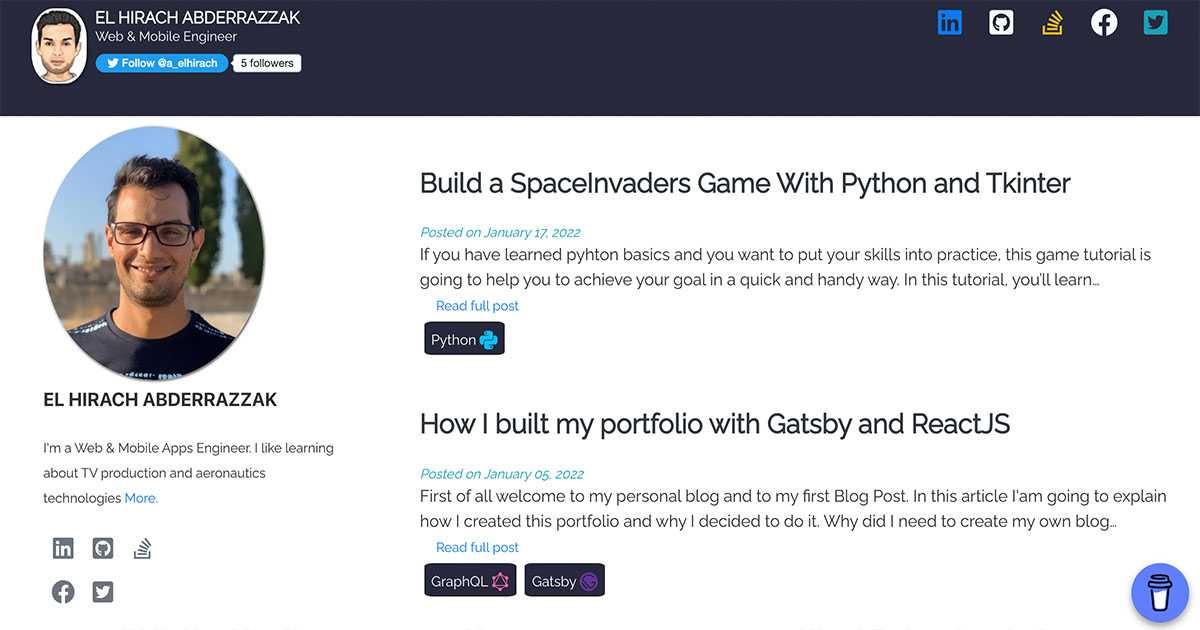Viewport: 1200px width, 630px height.
Task: Open the SpaceInvaders post Read full post link
Action: 477,306
